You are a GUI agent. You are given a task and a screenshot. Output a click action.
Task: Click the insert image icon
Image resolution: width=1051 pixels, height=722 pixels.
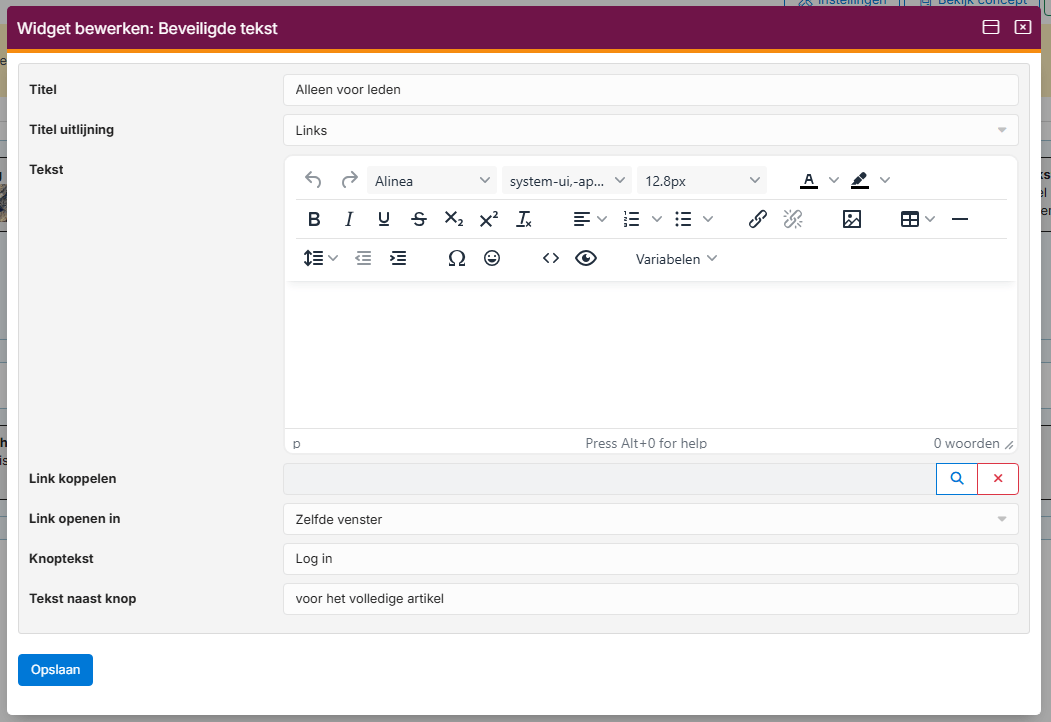pos(852,219)
